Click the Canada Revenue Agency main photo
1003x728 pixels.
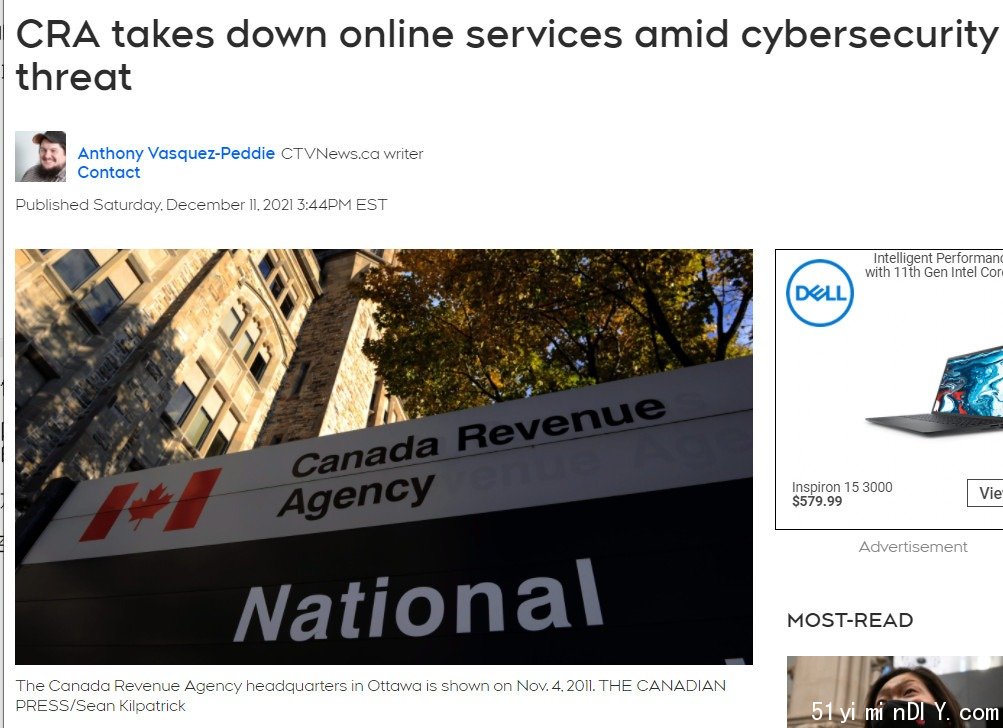coord(384,457)
